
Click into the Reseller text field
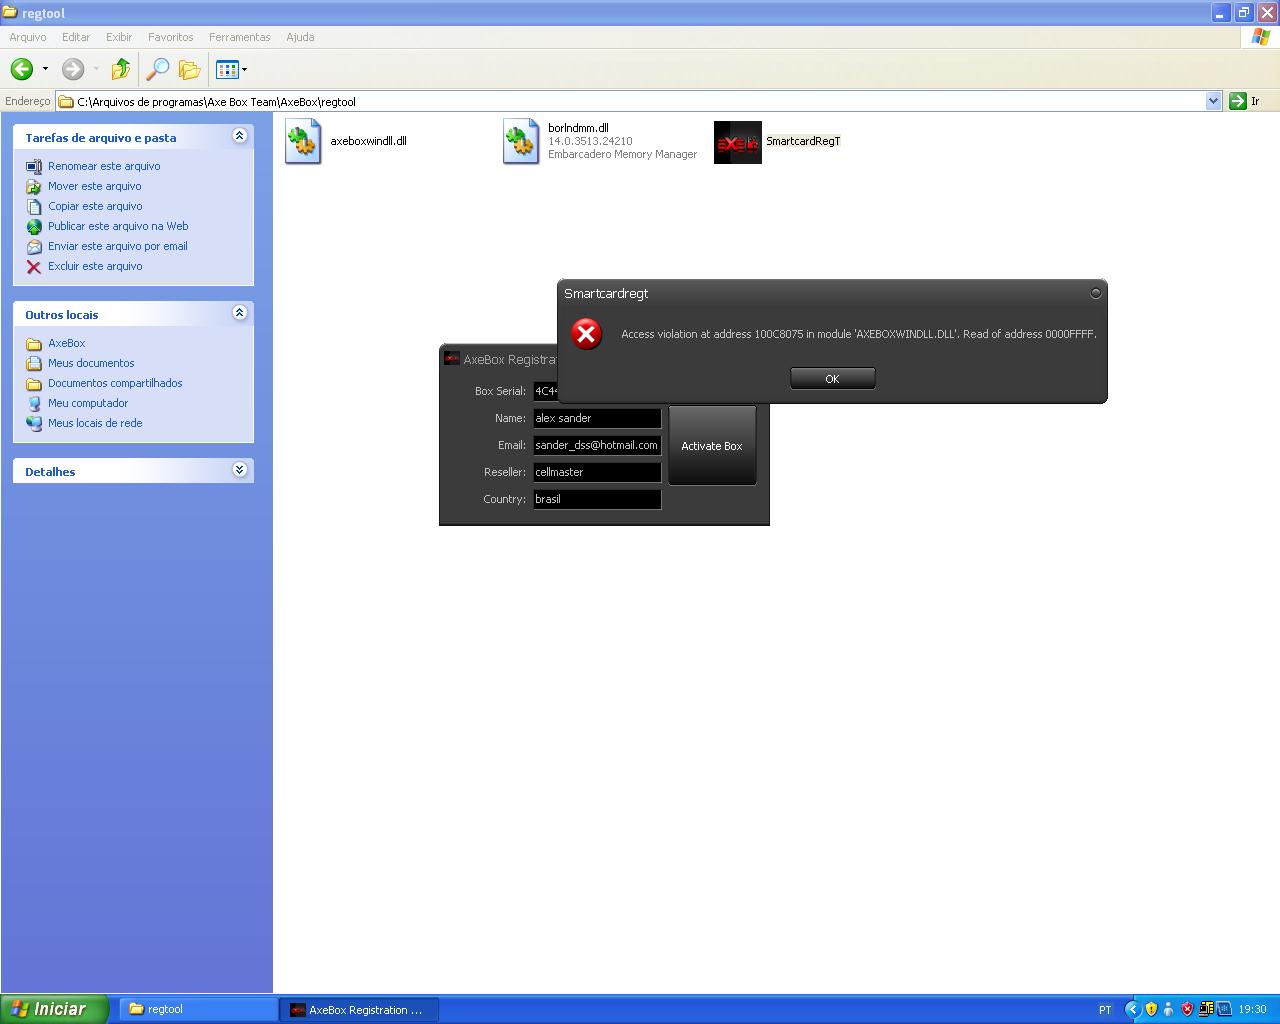596,472
